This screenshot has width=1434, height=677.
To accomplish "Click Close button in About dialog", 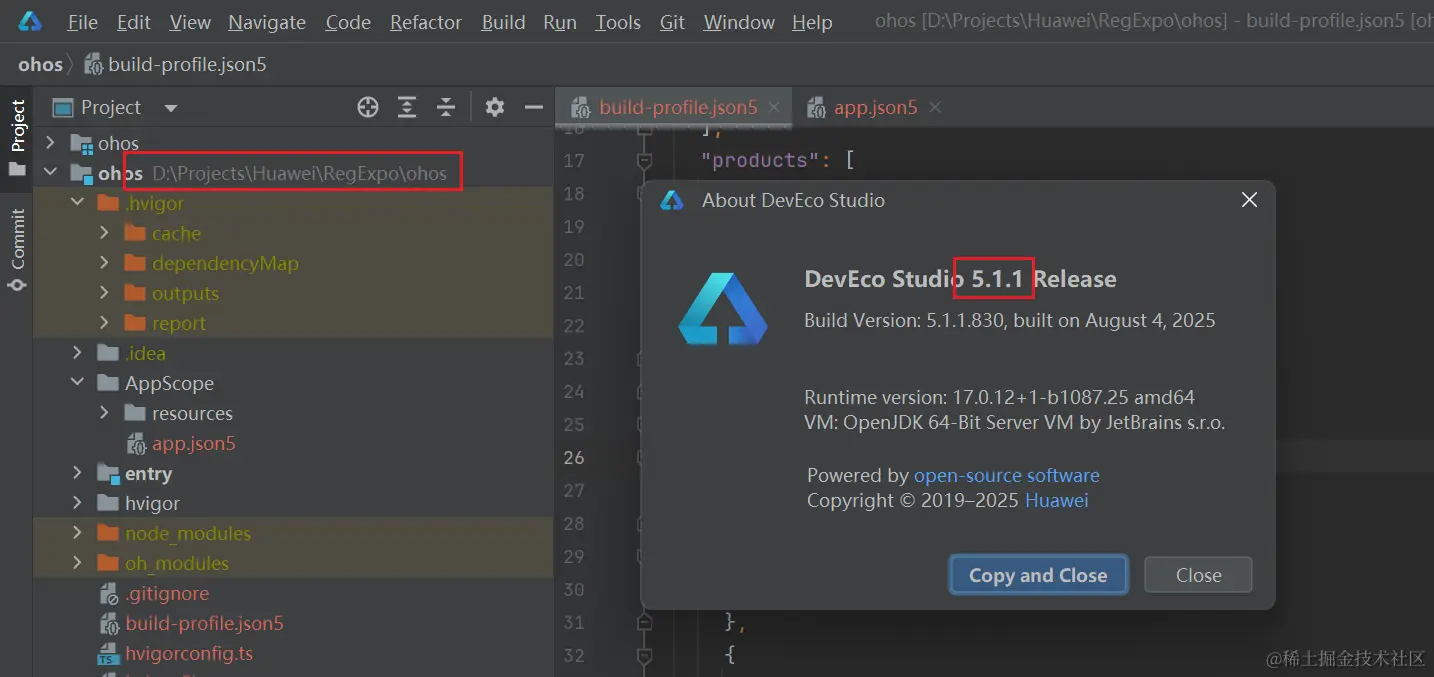I will click(x=1198, y=575).
